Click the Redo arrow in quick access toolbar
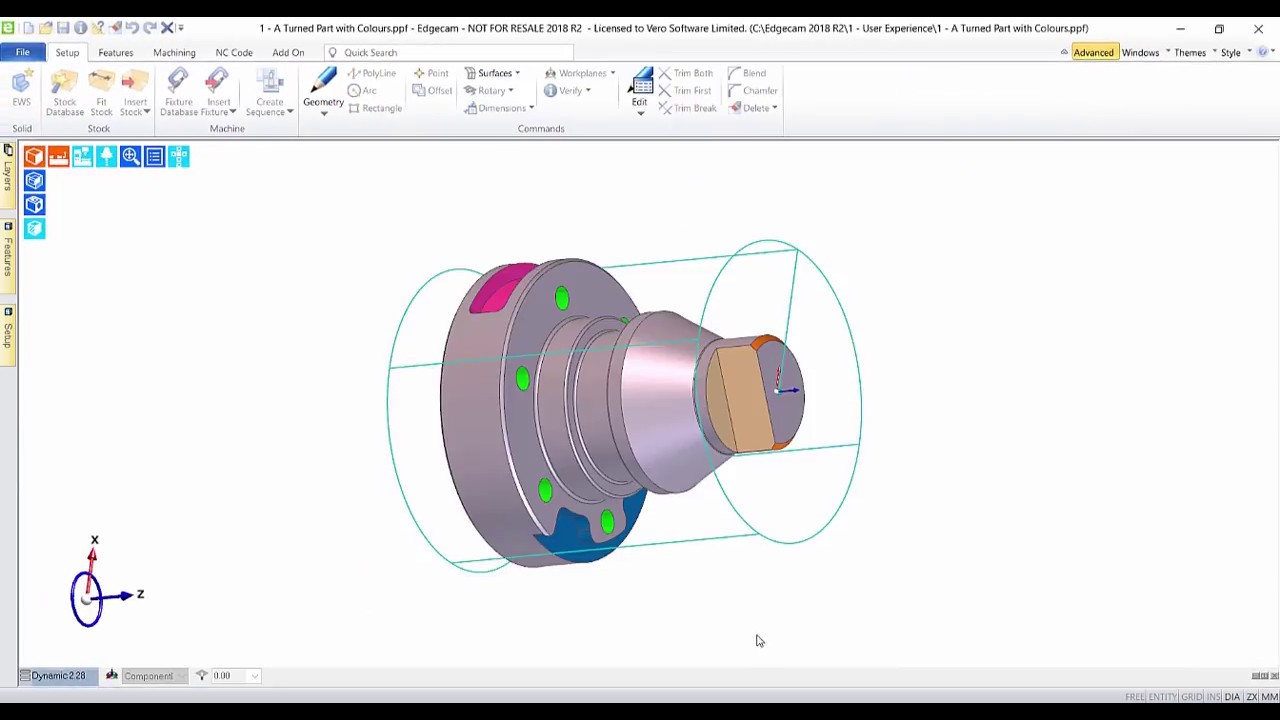 (149, 28)
